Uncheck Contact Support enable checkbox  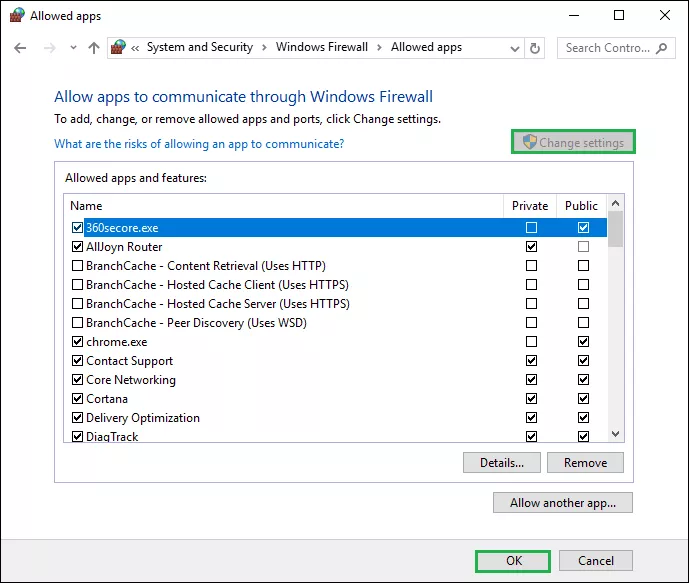pos(77,361)
